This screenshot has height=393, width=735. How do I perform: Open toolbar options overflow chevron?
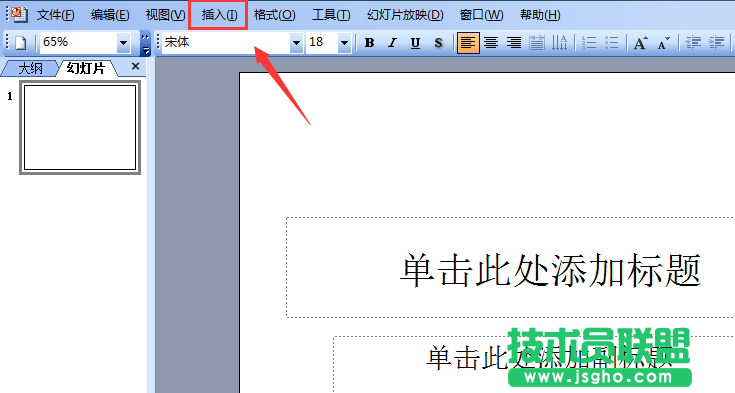pyautogui.click(x=145, y=43)
